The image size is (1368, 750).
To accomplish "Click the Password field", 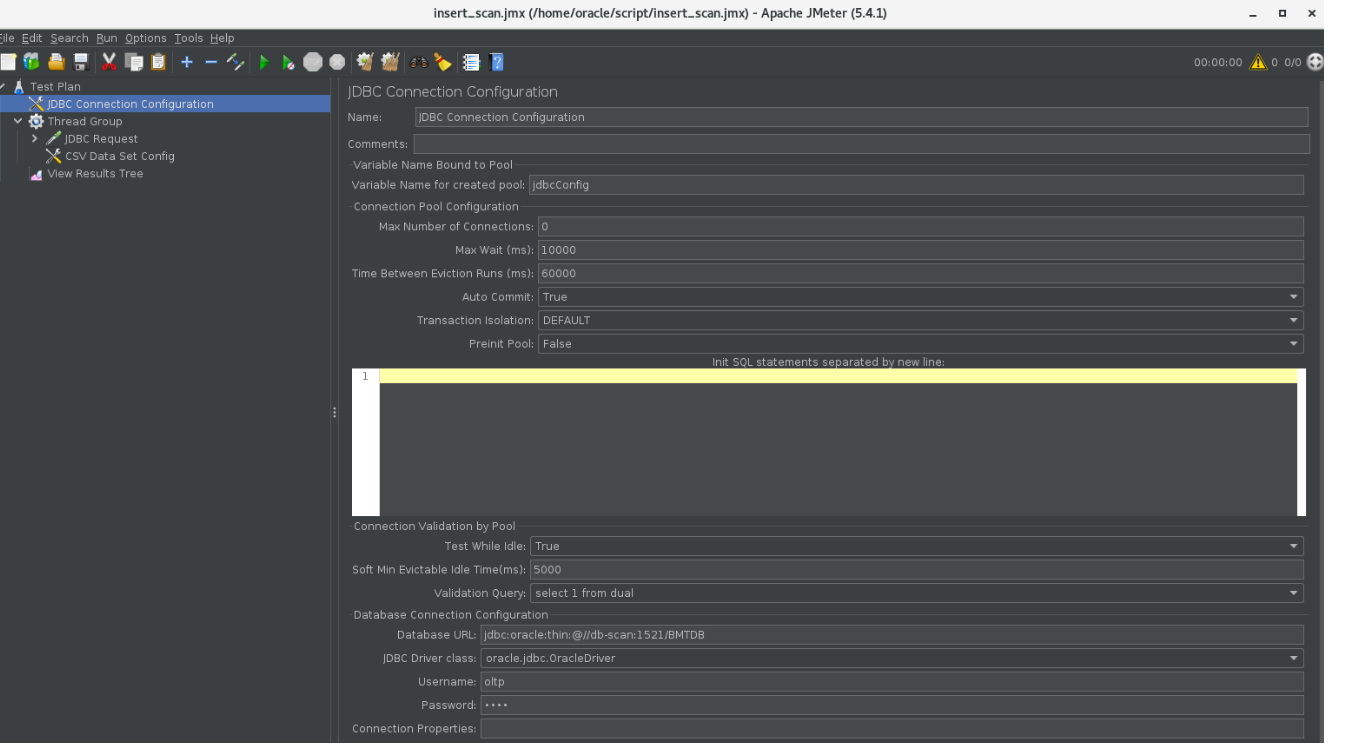I will pos(892,705).
